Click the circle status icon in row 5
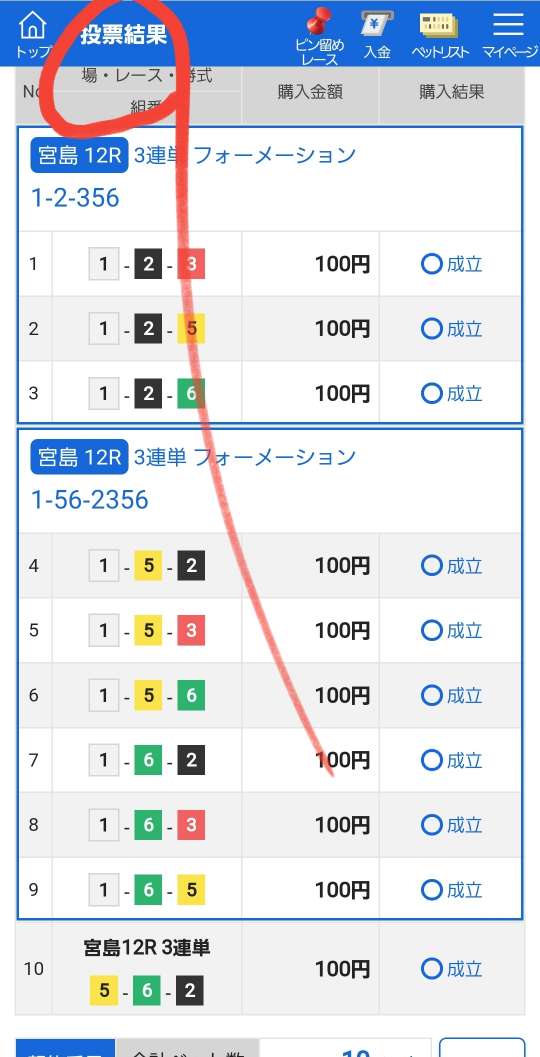540x1057 pixels. coord(431,630)
